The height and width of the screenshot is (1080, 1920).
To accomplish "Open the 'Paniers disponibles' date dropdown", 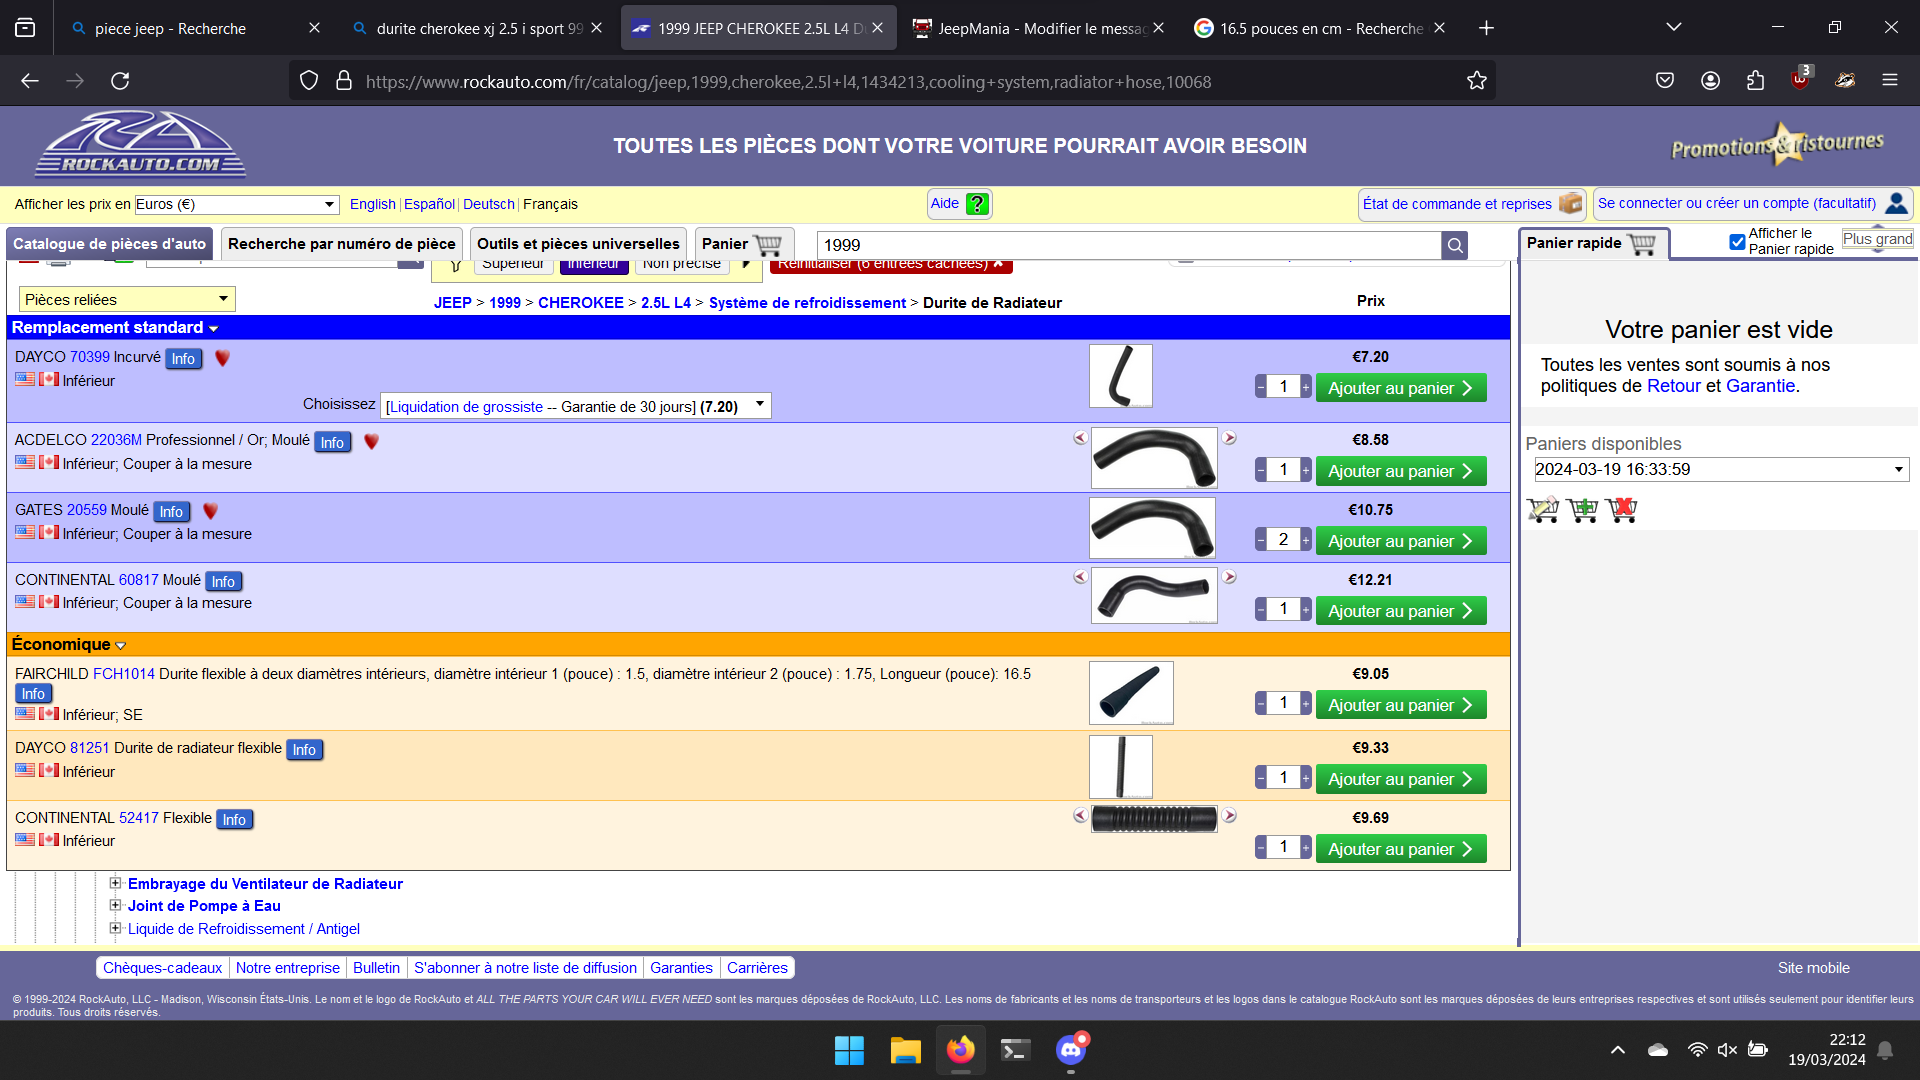I will tap(1722, 470).
